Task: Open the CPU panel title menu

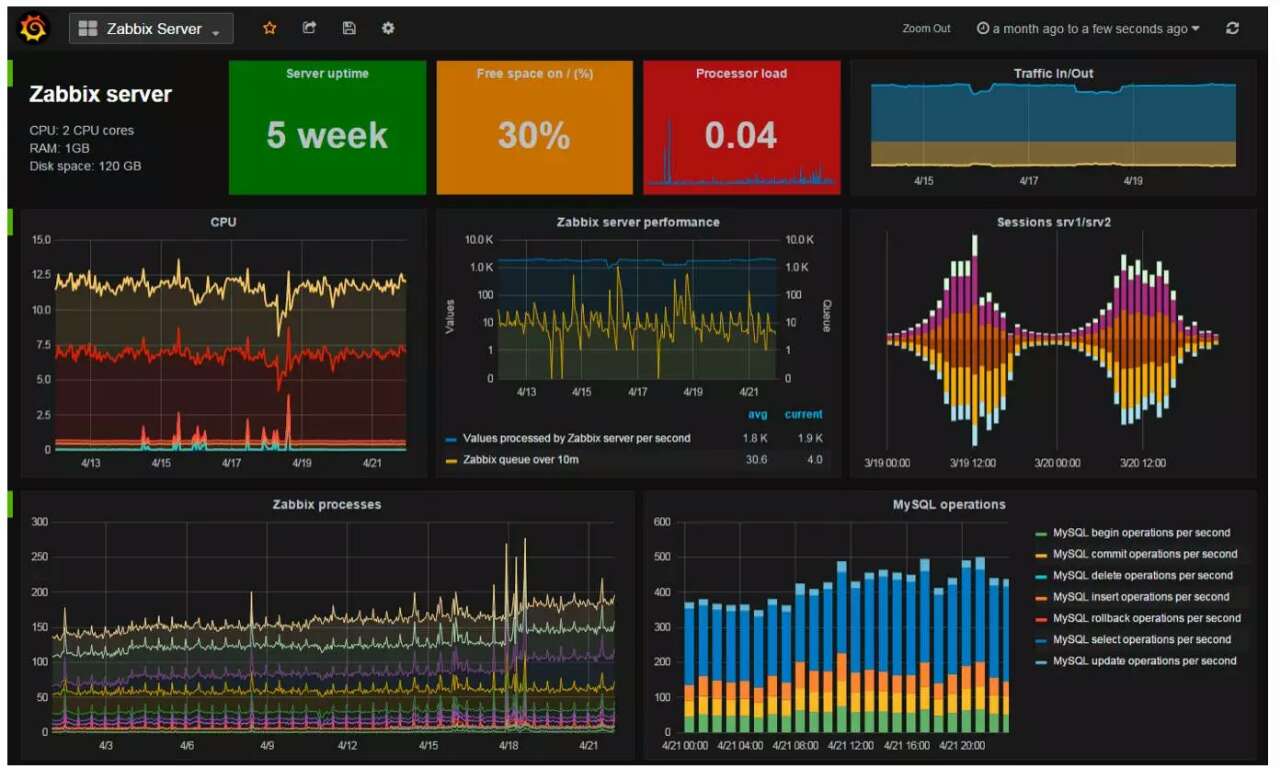Action: (223, 222)
